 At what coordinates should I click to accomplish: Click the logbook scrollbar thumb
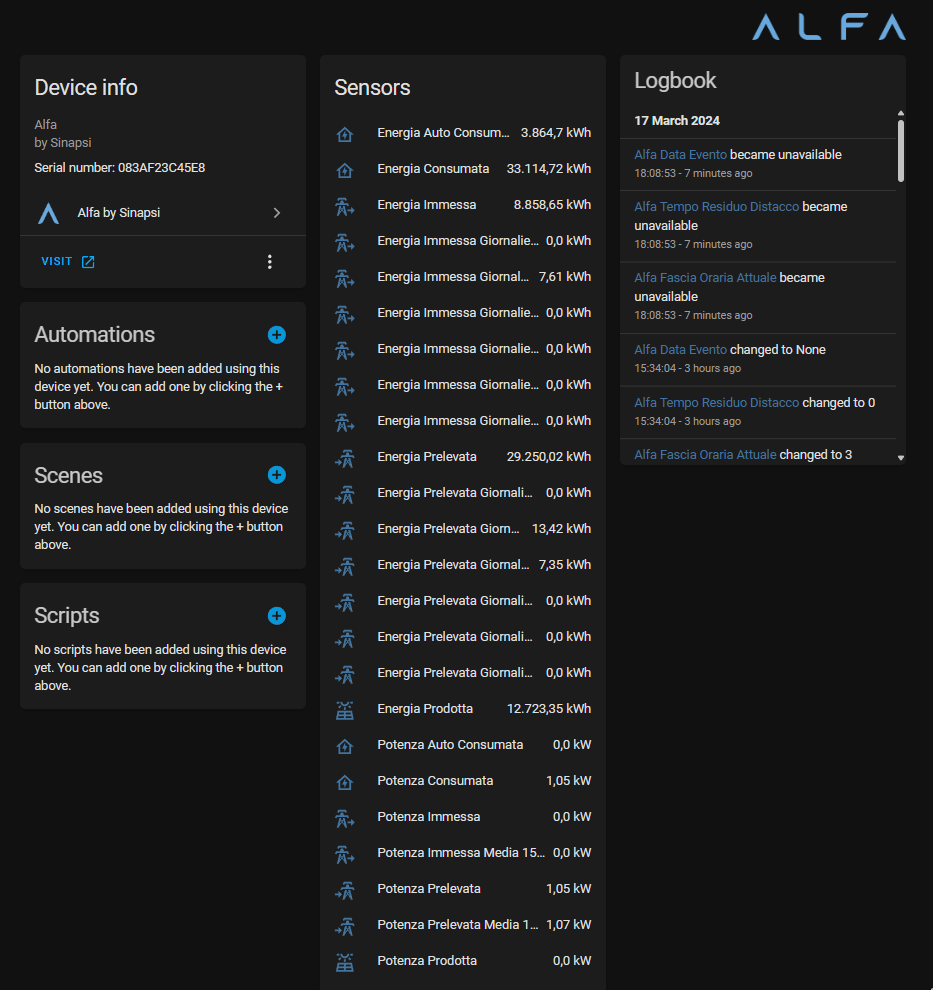[901, 151]
